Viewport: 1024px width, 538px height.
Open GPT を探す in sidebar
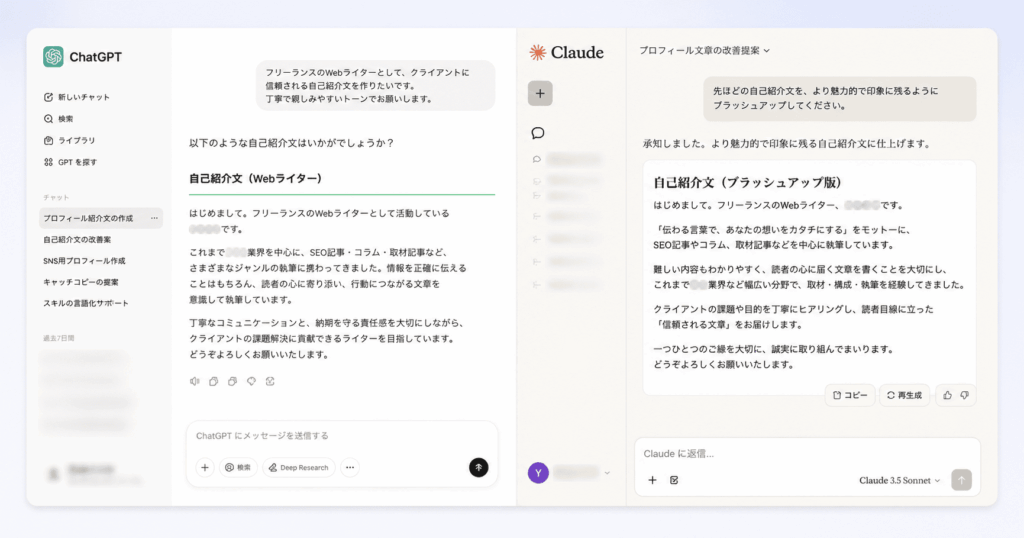pyautogui.click(x=70, y=162)
